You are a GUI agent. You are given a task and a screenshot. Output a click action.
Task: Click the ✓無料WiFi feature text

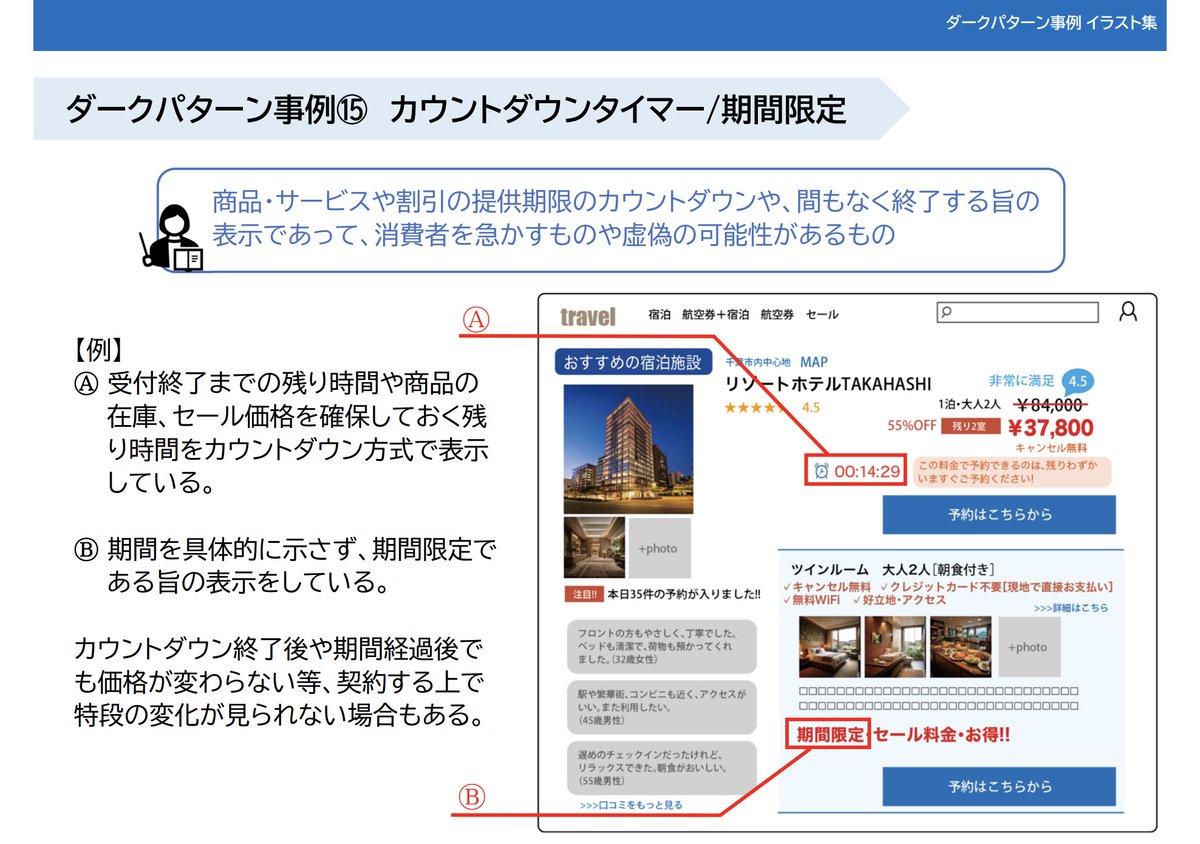click(812, 601)
